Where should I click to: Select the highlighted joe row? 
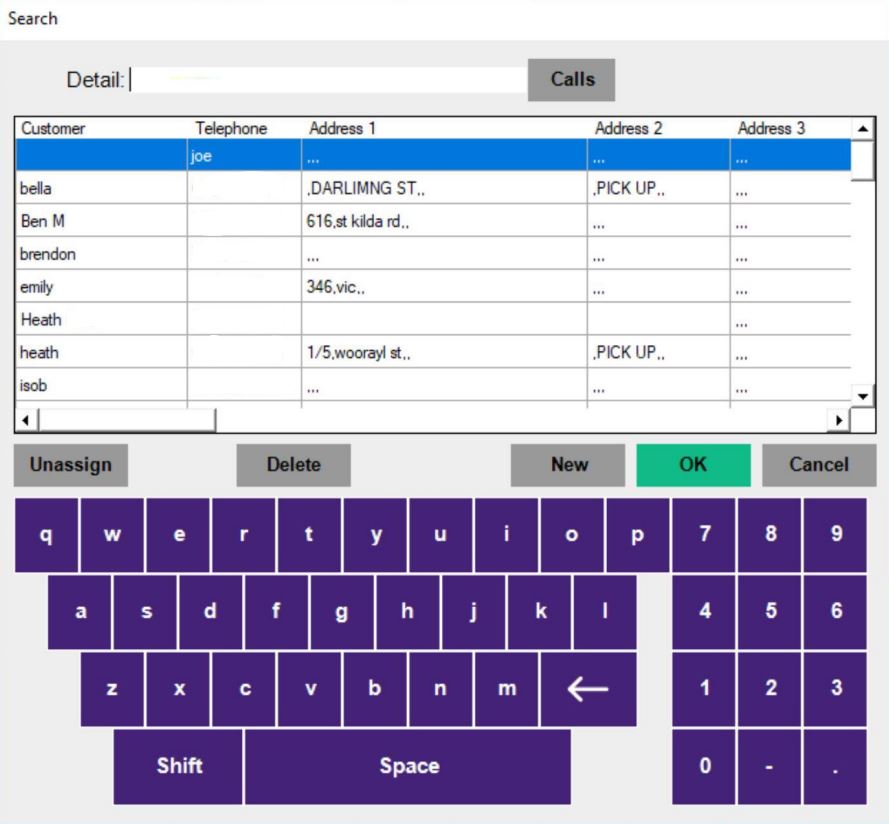tap(433, 155)
